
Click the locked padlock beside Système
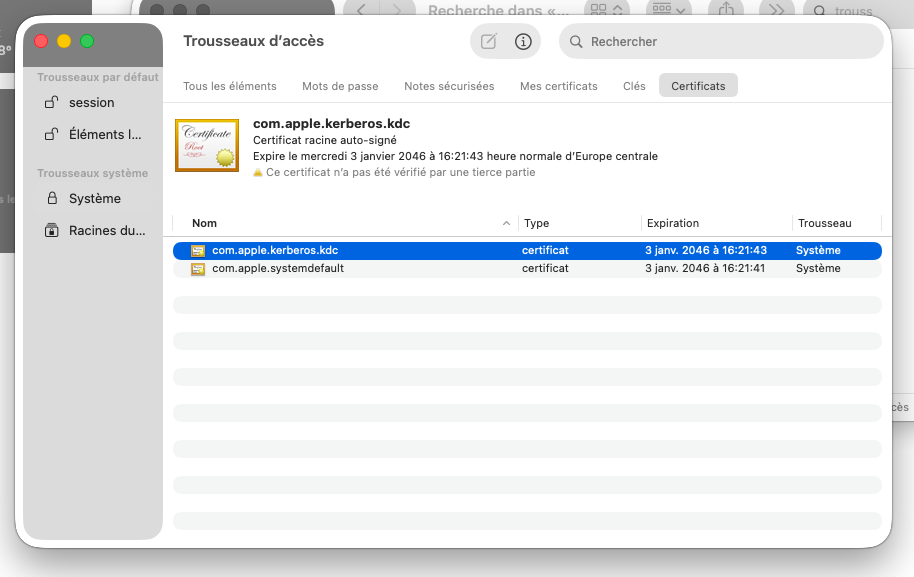tap(51, 199)
